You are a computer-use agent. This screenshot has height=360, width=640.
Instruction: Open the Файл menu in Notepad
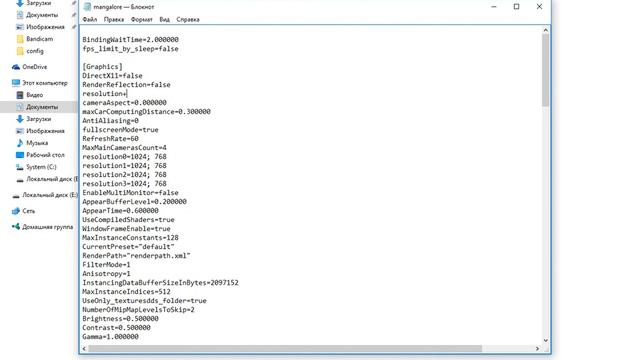click(x=90, y=20)
